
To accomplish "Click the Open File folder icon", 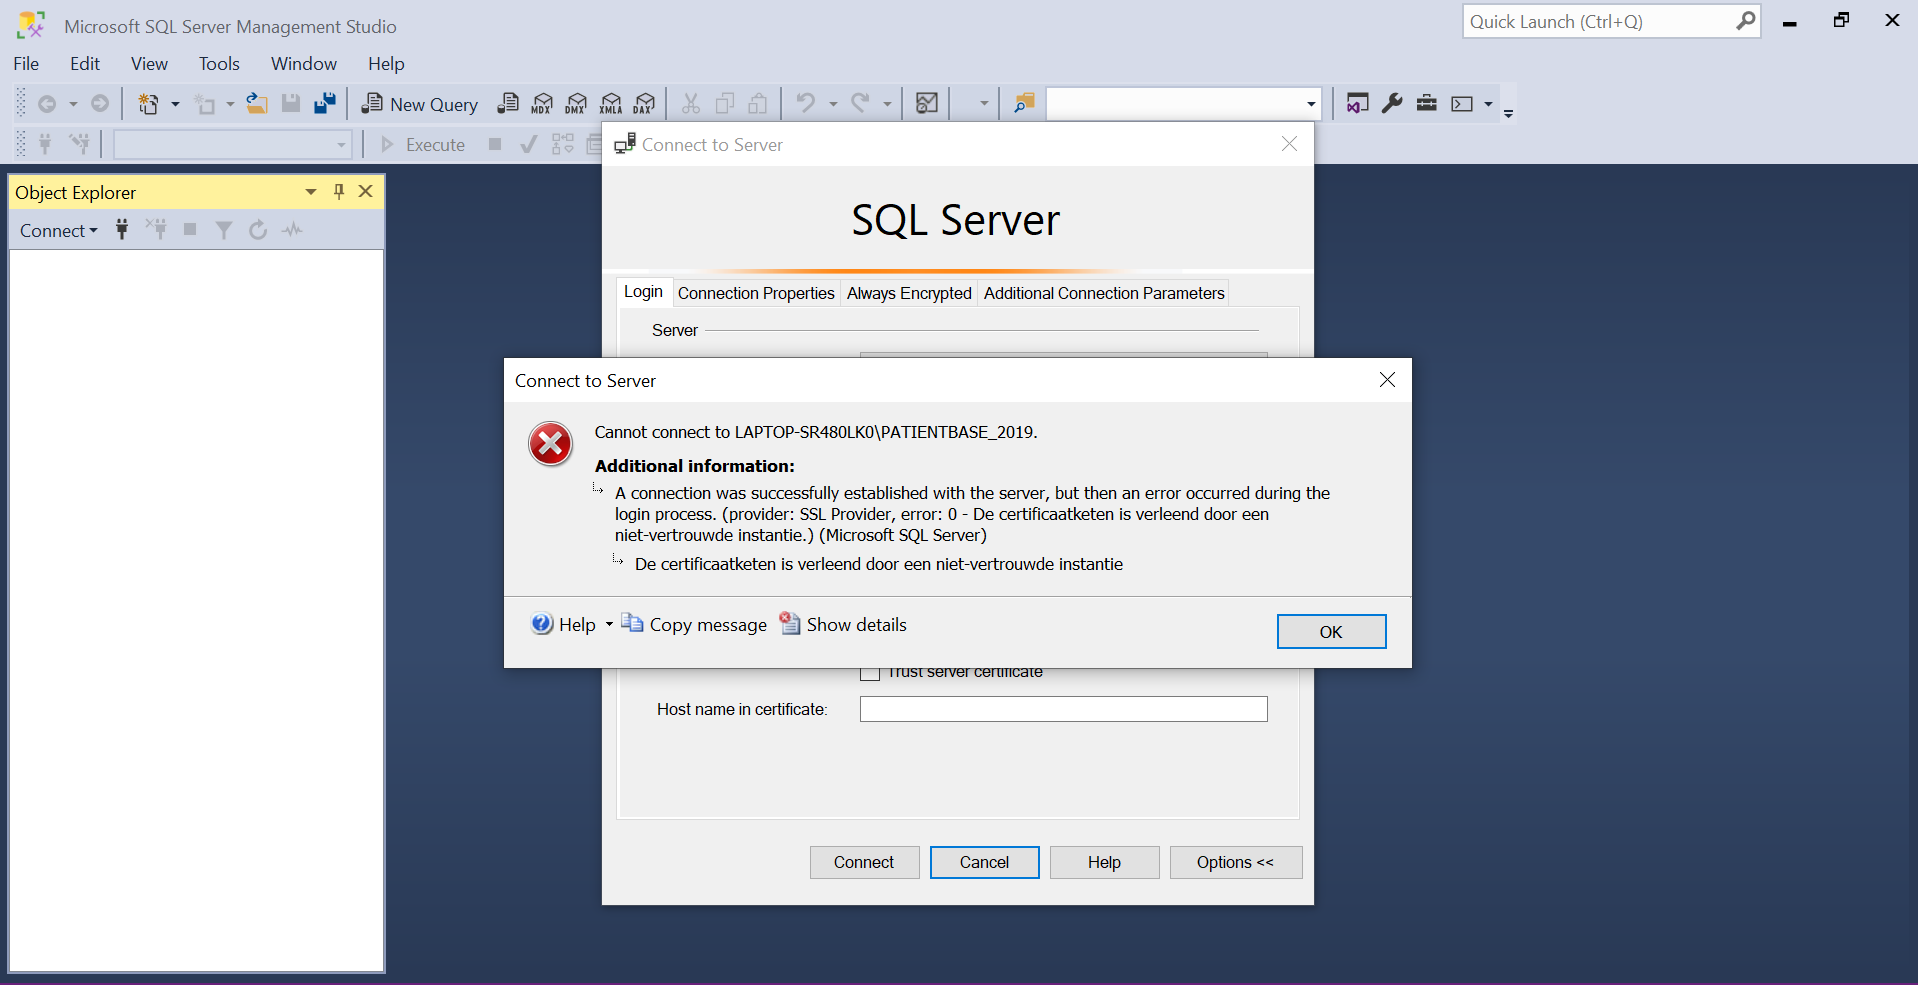I will click(257, 104).
